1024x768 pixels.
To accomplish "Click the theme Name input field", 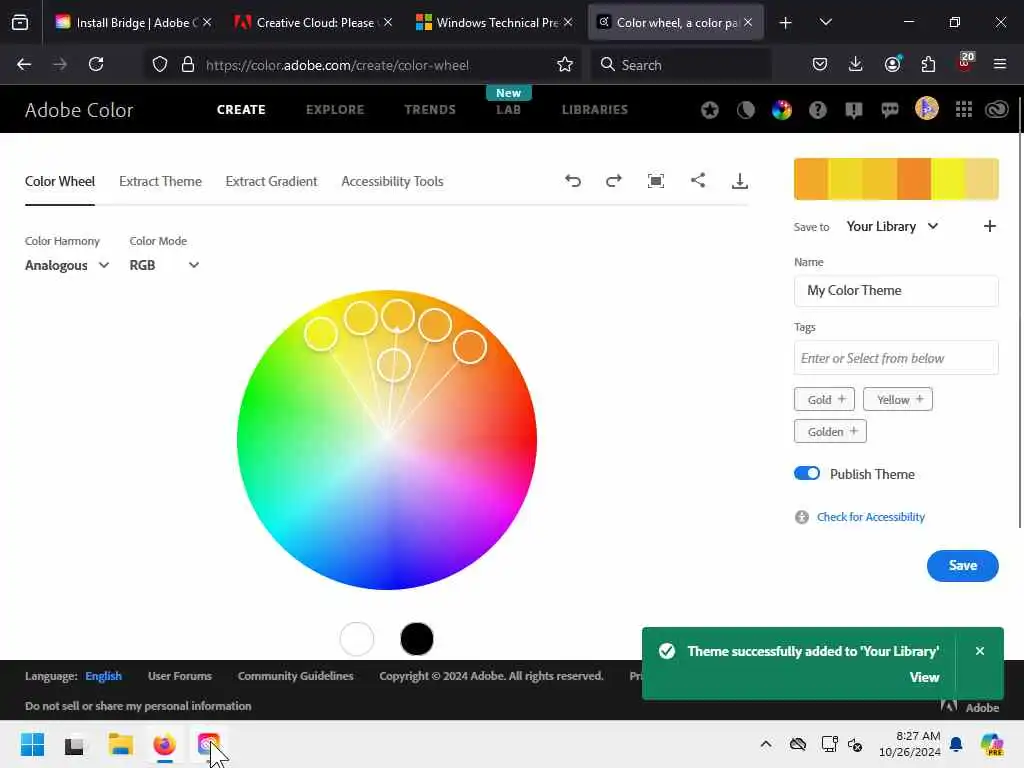I will (896, 291).
